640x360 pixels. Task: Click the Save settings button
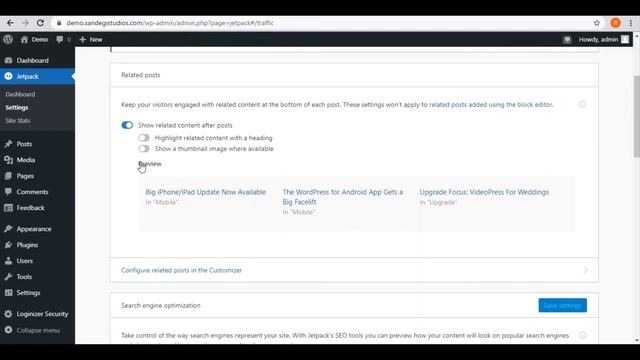562,305
